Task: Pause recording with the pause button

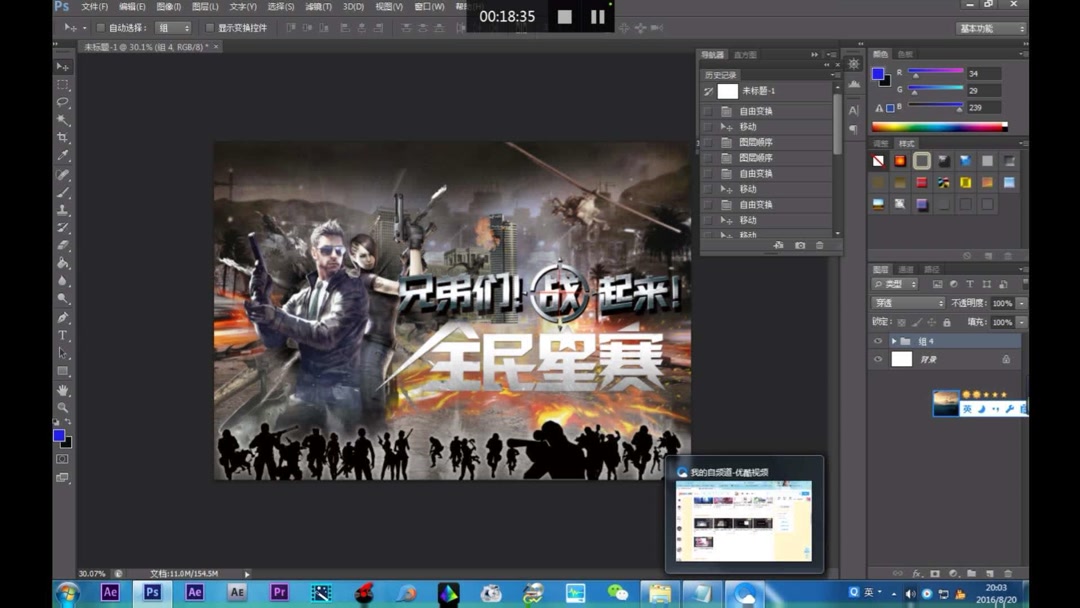Action: tap(596, 16)
